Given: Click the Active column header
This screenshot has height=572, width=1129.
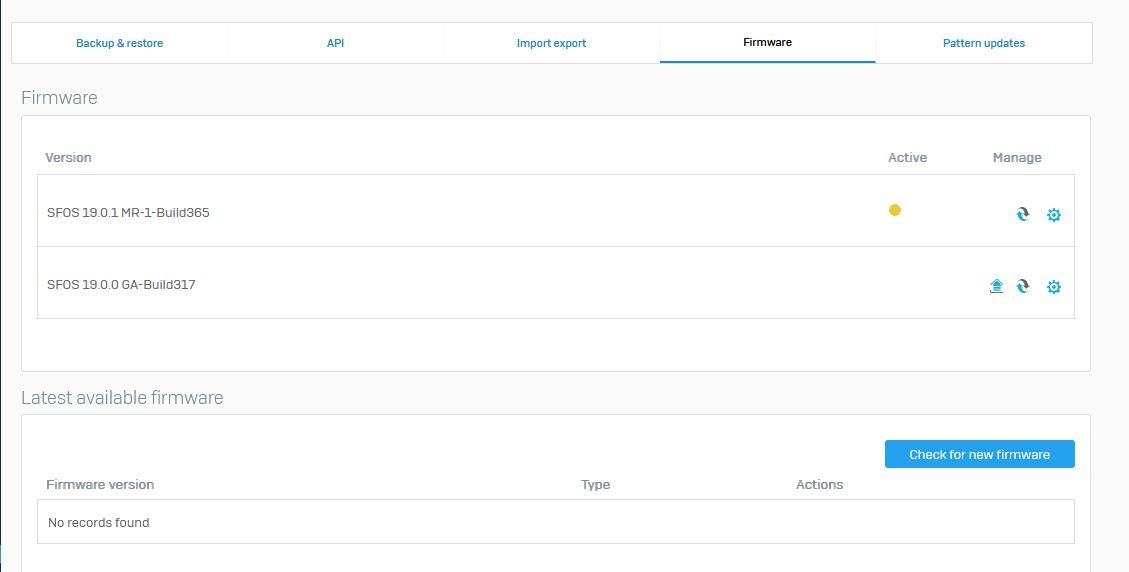Looking at the screenshot, I should tap(907, 158).
